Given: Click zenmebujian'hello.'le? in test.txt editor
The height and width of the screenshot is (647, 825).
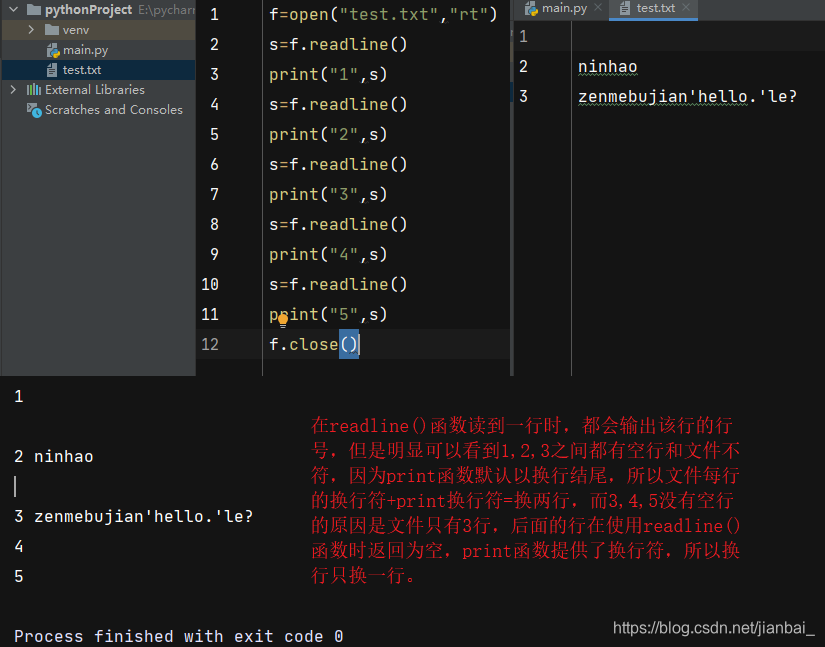Looking at the screenshot, I should (x=687, y=97).
